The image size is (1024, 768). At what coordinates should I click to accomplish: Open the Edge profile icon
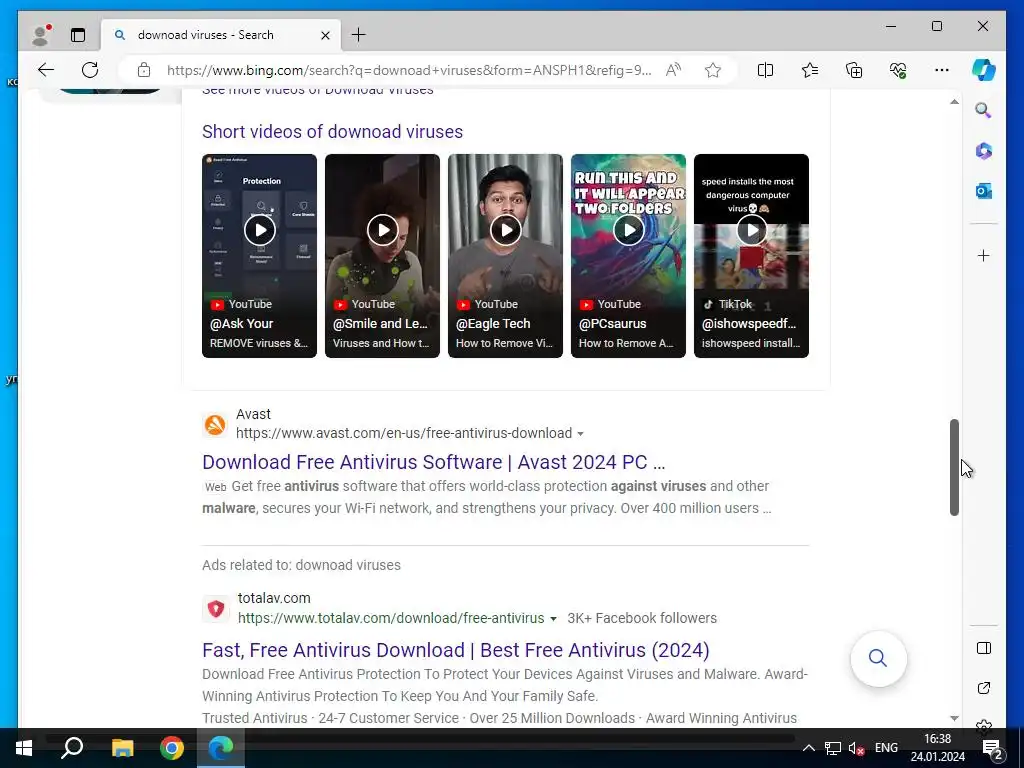(x=41, y=35)
